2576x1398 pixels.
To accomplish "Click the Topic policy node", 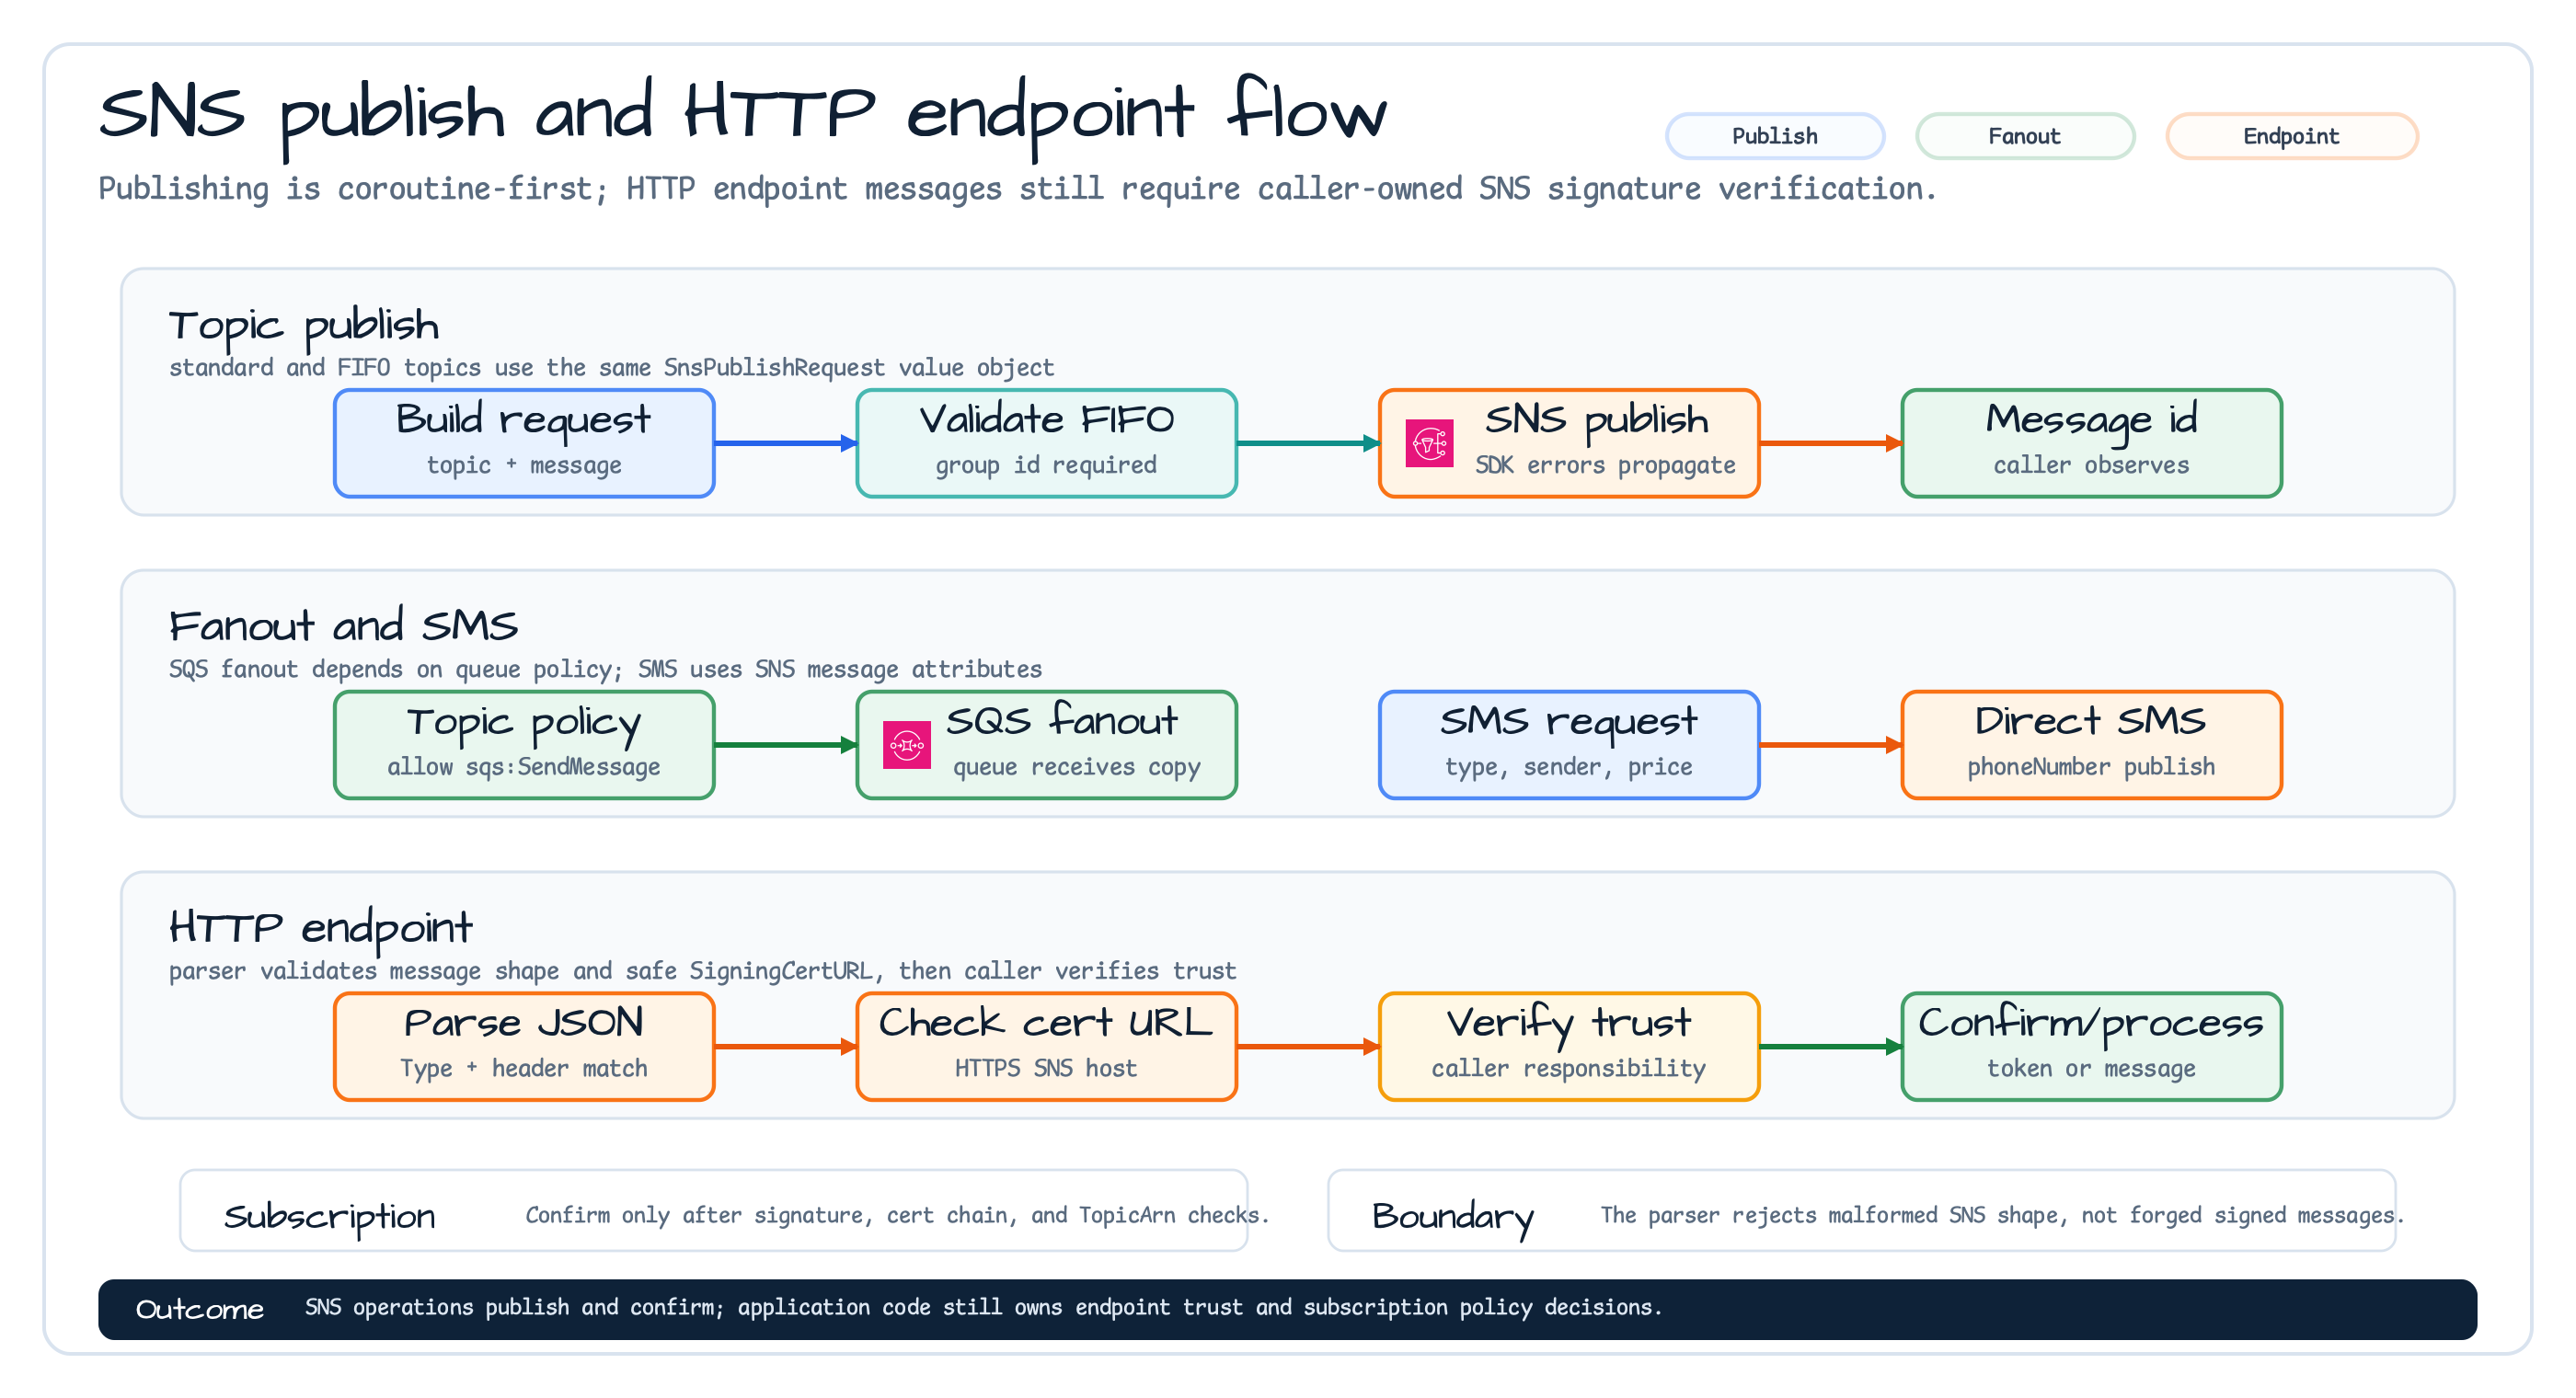I will click(x=524, y=745).
